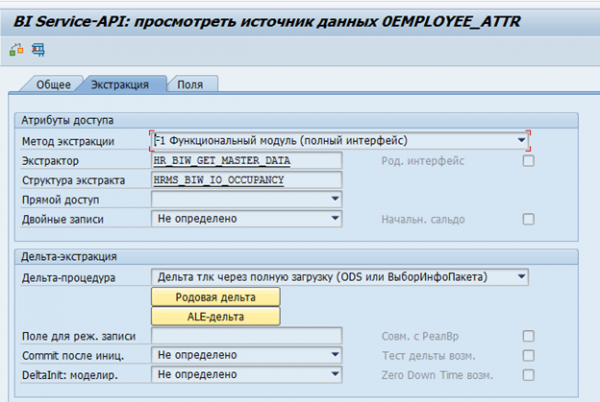Toggle the Начальн. сальдо checkbox
The height and width of the screenshot is (402, 600).
coord(528,219)
